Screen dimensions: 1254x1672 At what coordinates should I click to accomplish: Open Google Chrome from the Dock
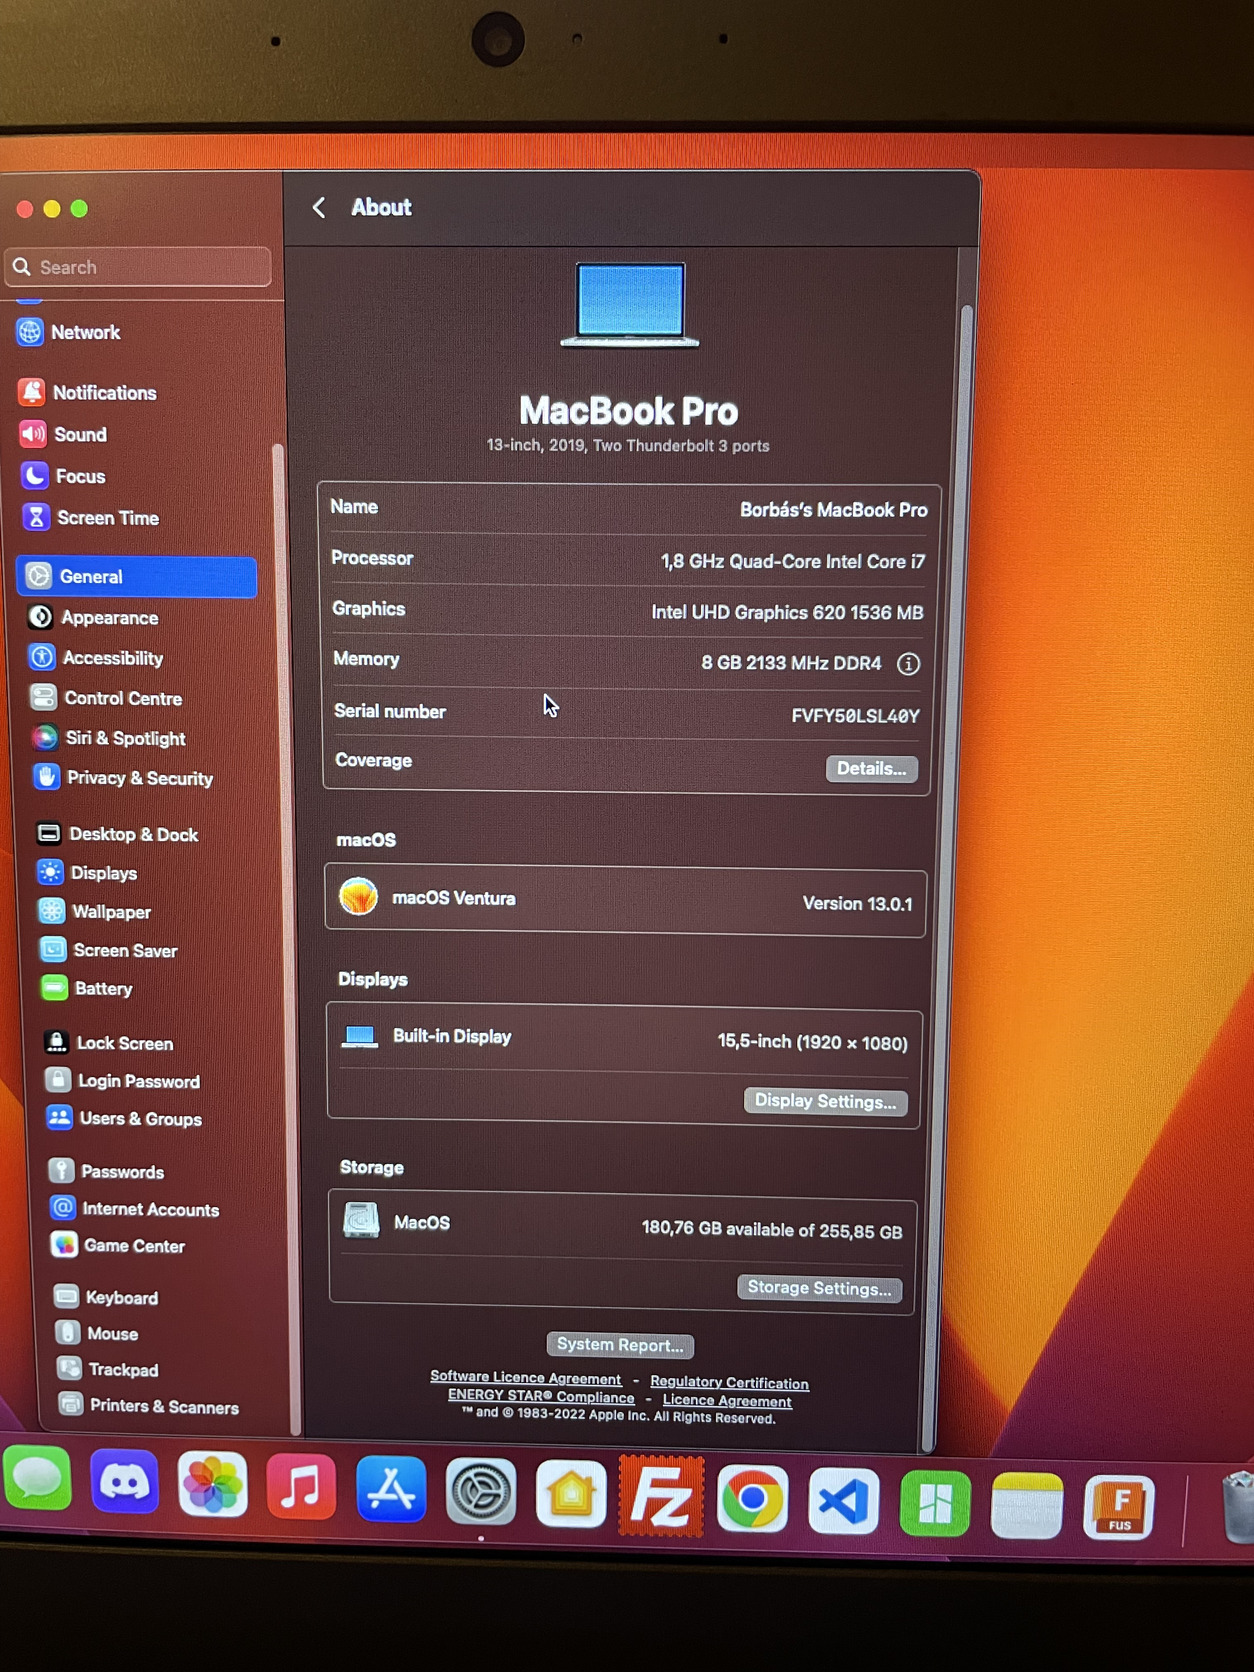click(x=752, y=1499)
